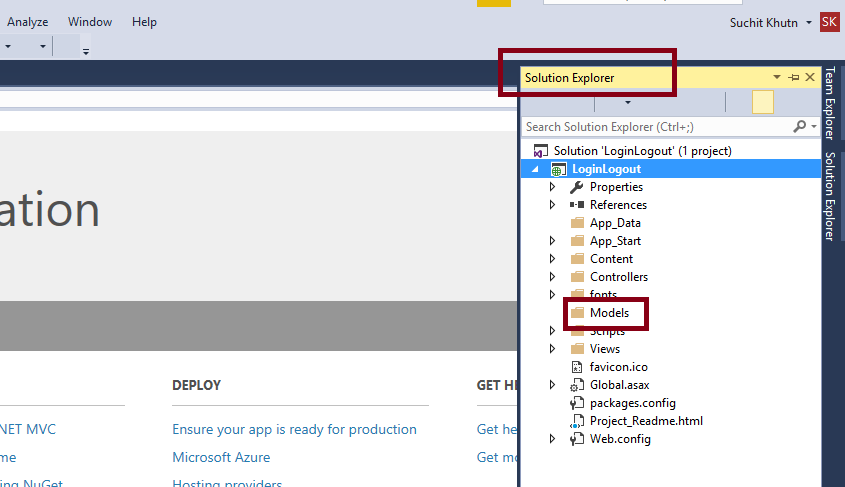
Task: Click the search magnifier in Solution Explorer
Action: point(800,127)
